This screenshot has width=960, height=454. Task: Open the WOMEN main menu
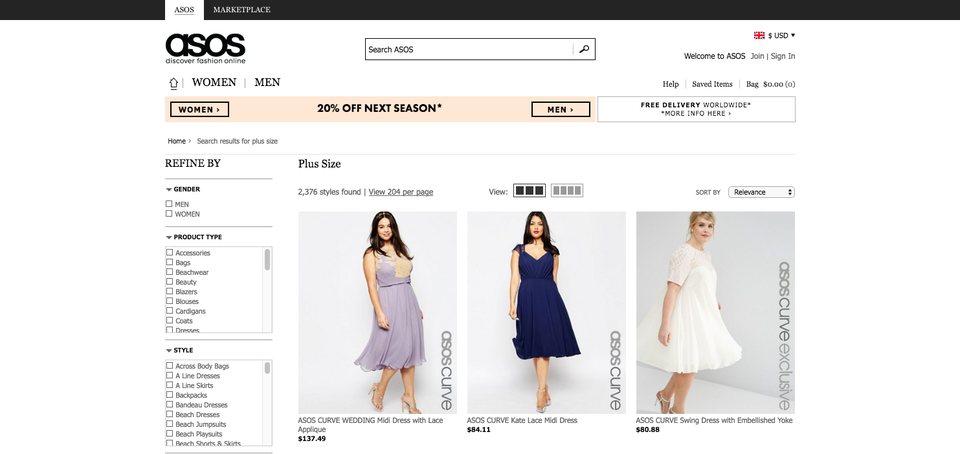214,83
